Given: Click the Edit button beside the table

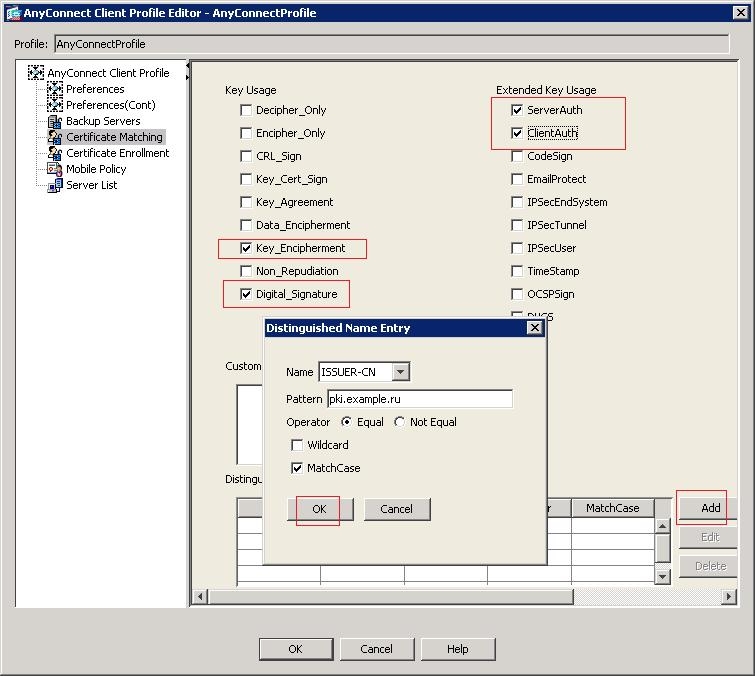Looking at the screenshot, I should tap(708, 537).
